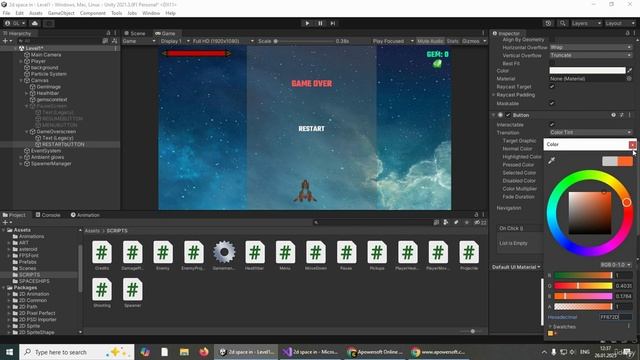Screen dimensions: 640x360
Task: Click the eyedropper in the Color picker window
Action: point(551,160)
